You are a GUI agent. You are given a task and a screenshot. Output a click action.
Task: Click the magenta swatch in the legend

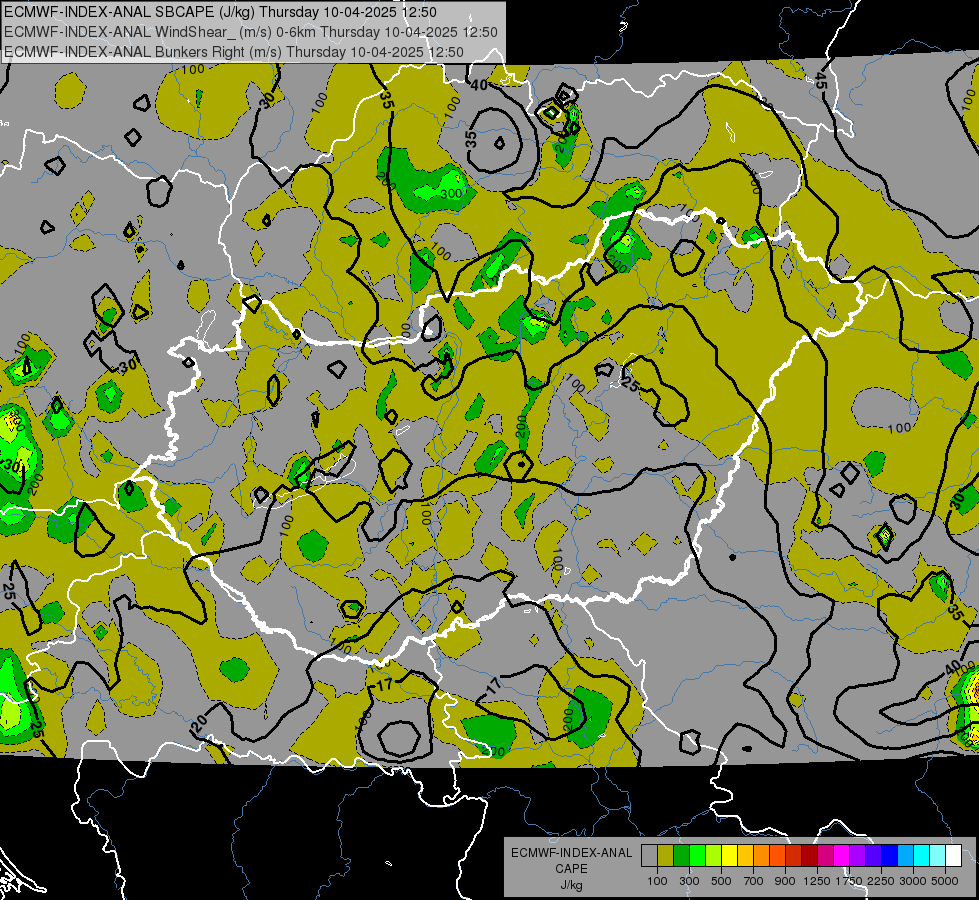point(841,856)
